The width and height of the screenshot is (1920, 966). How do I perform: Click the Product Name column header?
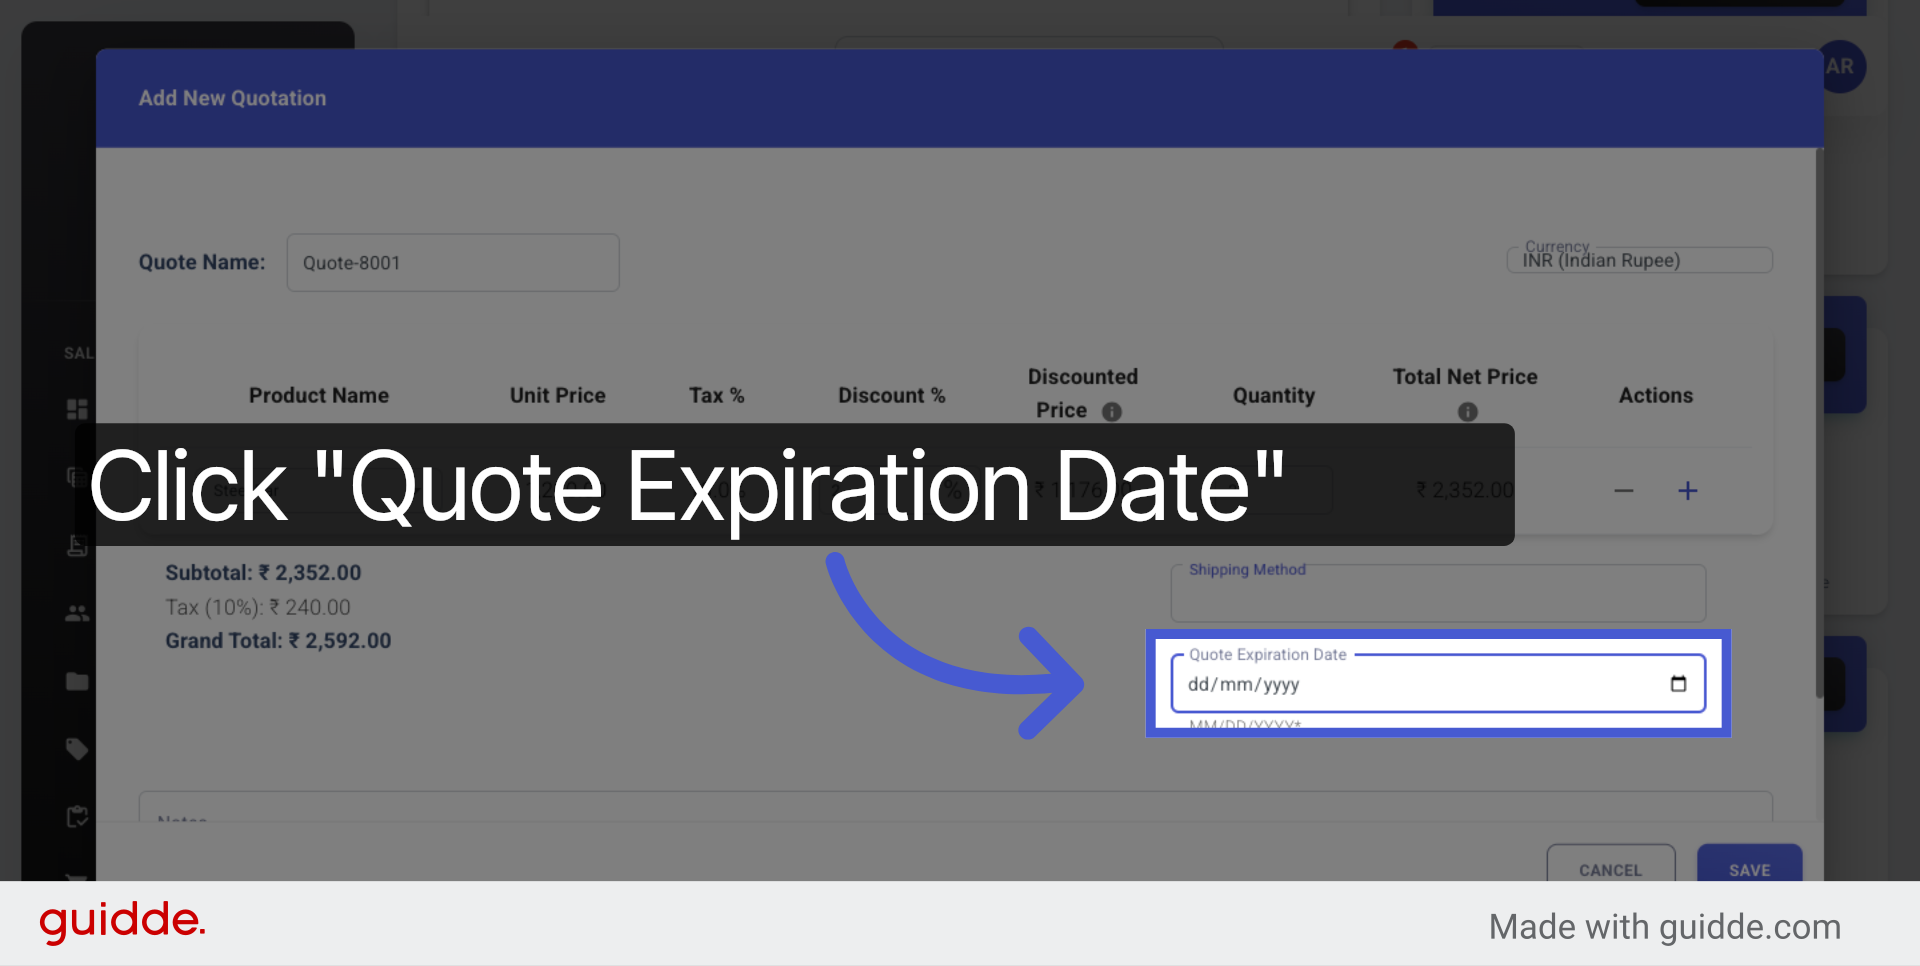click(319, 395)
